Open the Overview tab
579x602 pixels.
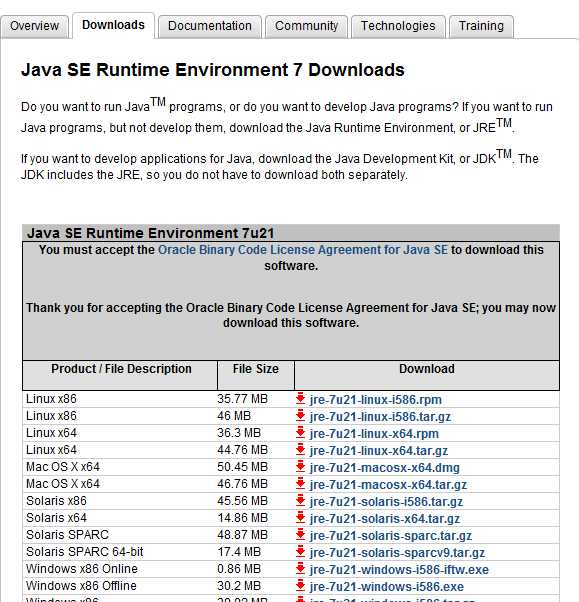point(35,26)
